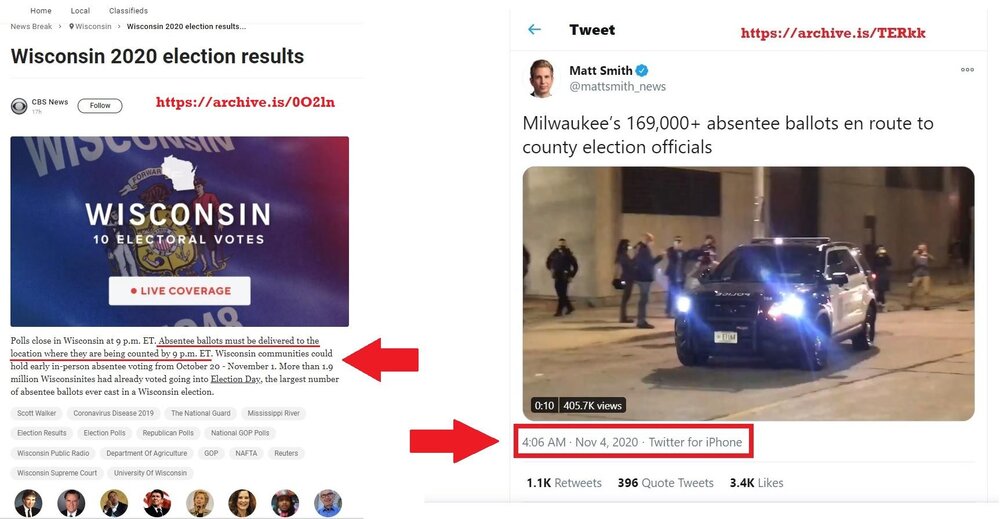Open the three-dot tweet options menu
Image resolution: width=1000 pixels, height=519 pixels.
coord(967,69)
